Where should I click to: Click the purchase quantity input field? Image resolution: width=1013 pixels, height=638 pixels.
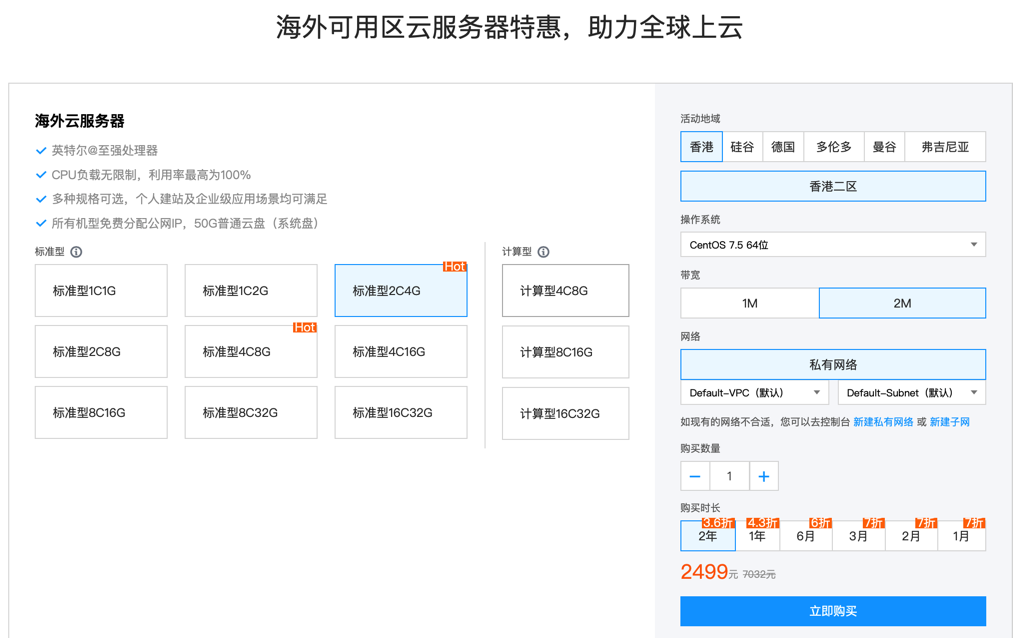[729, 476]
